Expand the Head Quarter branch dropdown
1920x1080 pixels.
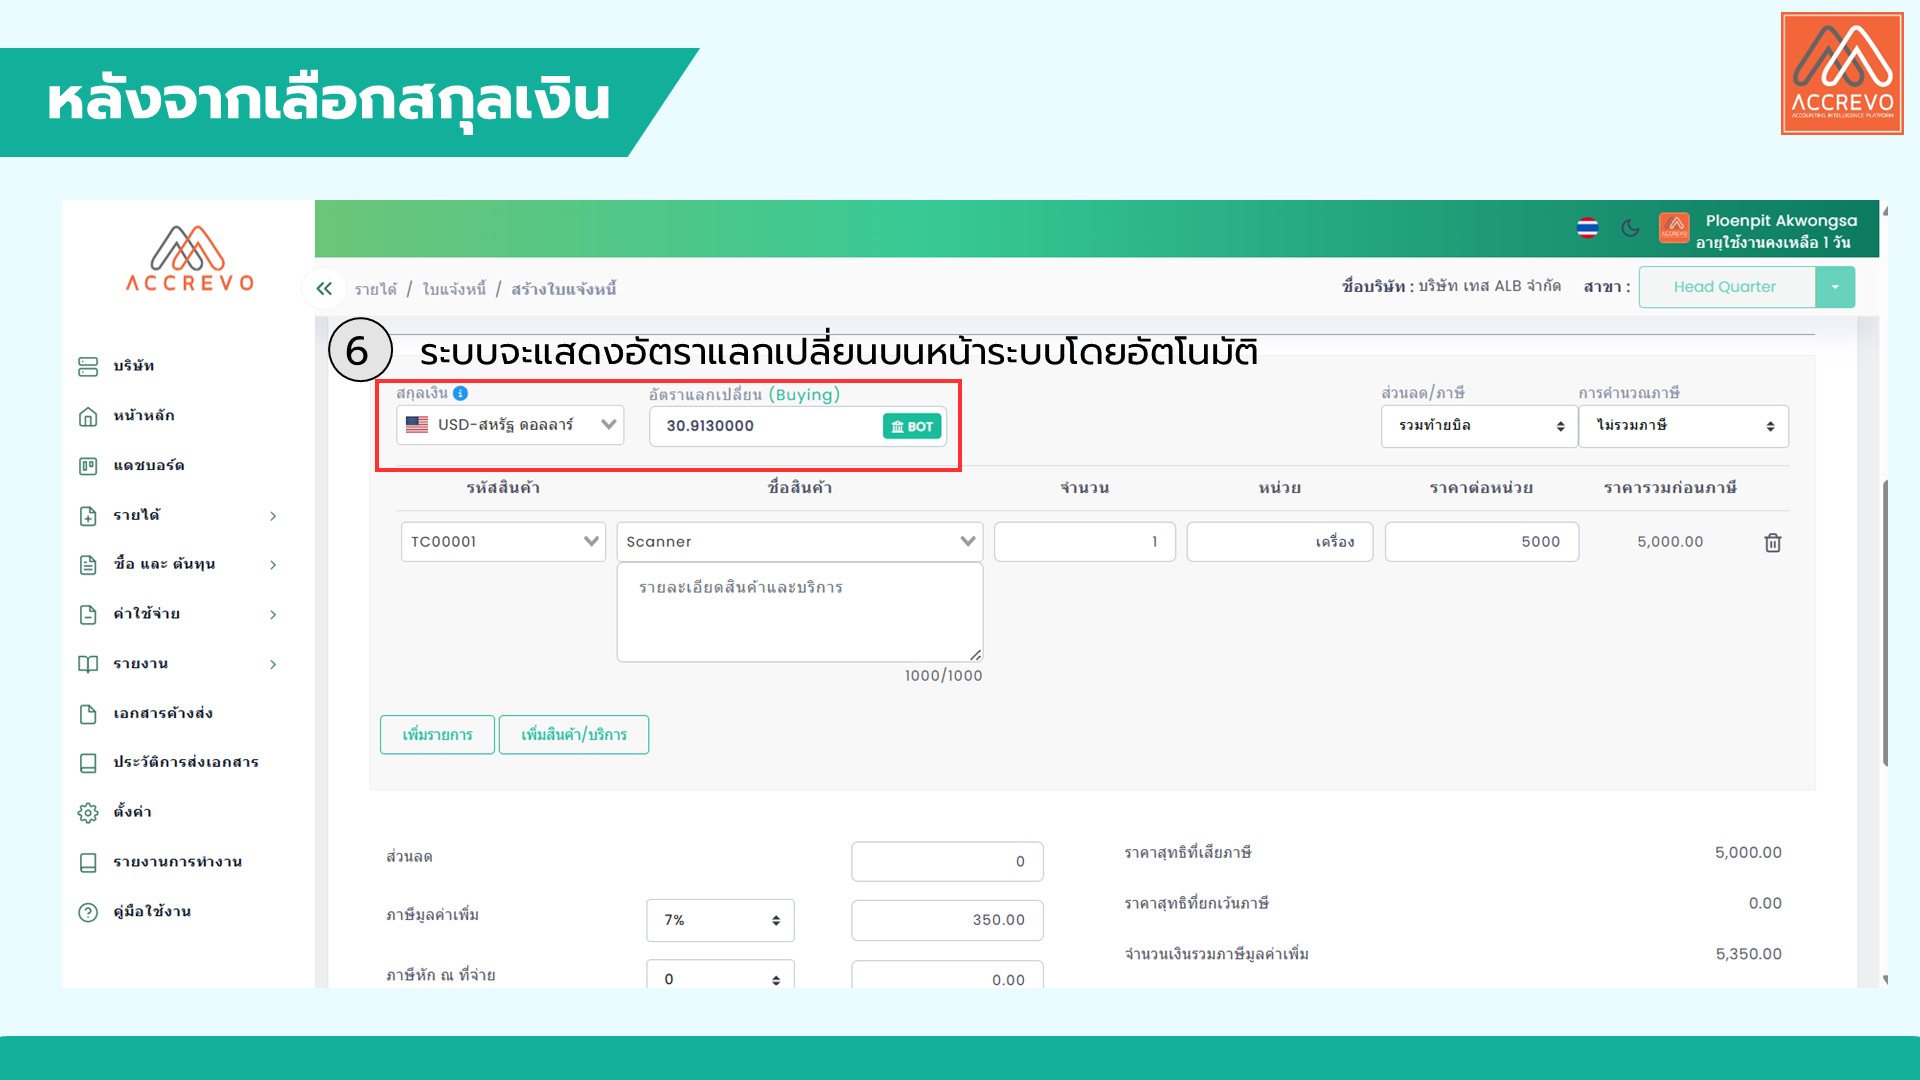1835,287
